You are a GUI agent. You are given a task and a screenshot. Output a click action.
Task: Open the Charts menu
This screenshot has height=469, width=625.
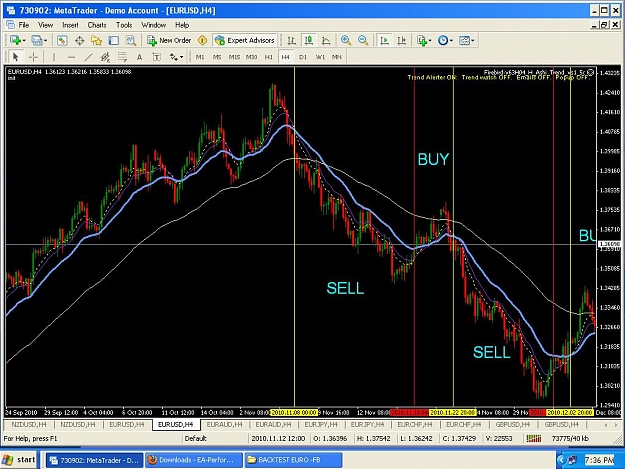coord(97,25)
